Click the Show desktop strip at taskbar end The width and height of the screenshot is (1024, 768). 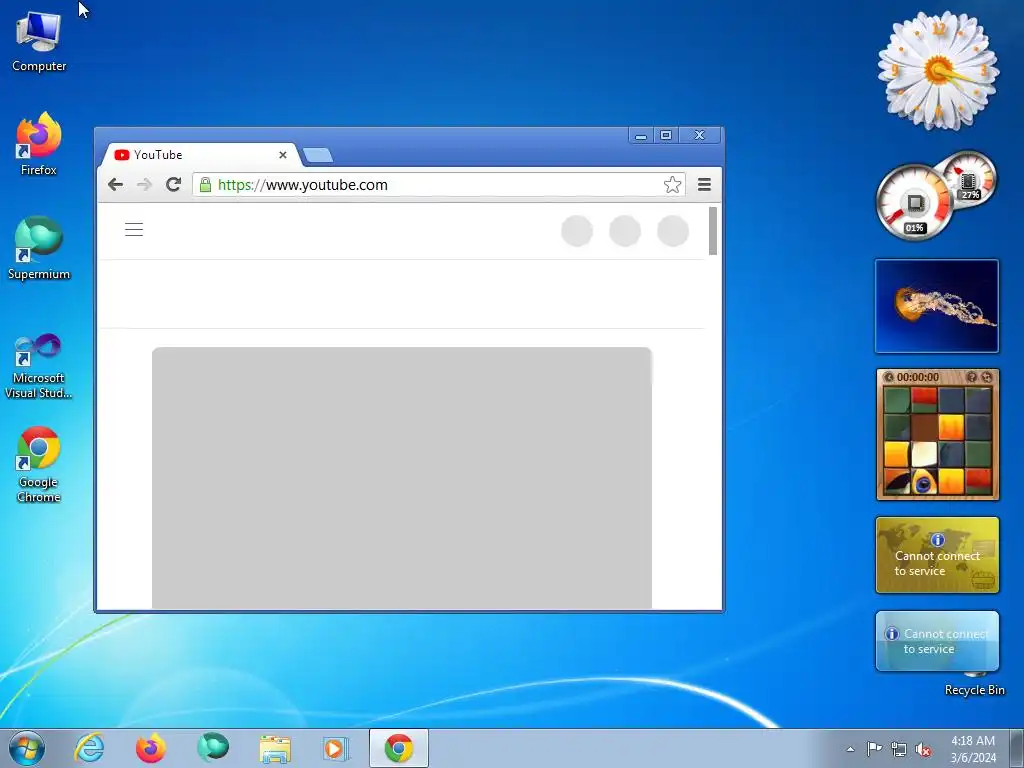pos(1016,748)
